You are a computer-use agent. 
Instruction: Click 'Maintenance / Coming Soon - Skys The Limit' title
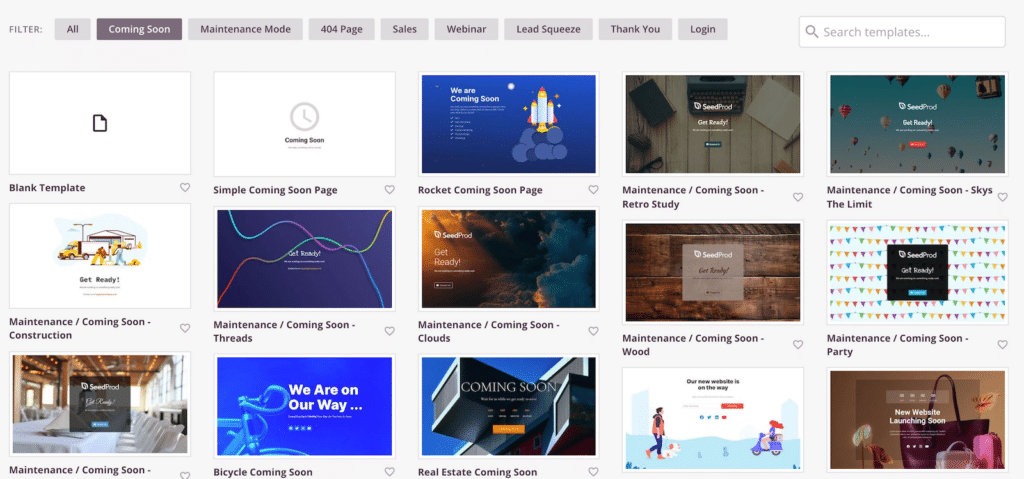point(910,197)
